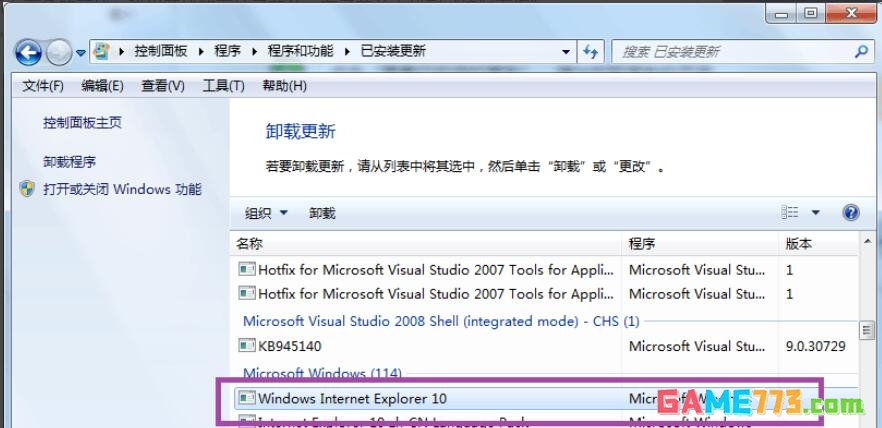Click the greyed Forward arrow button
882x428 pixels.
click(x=58, y=53)
